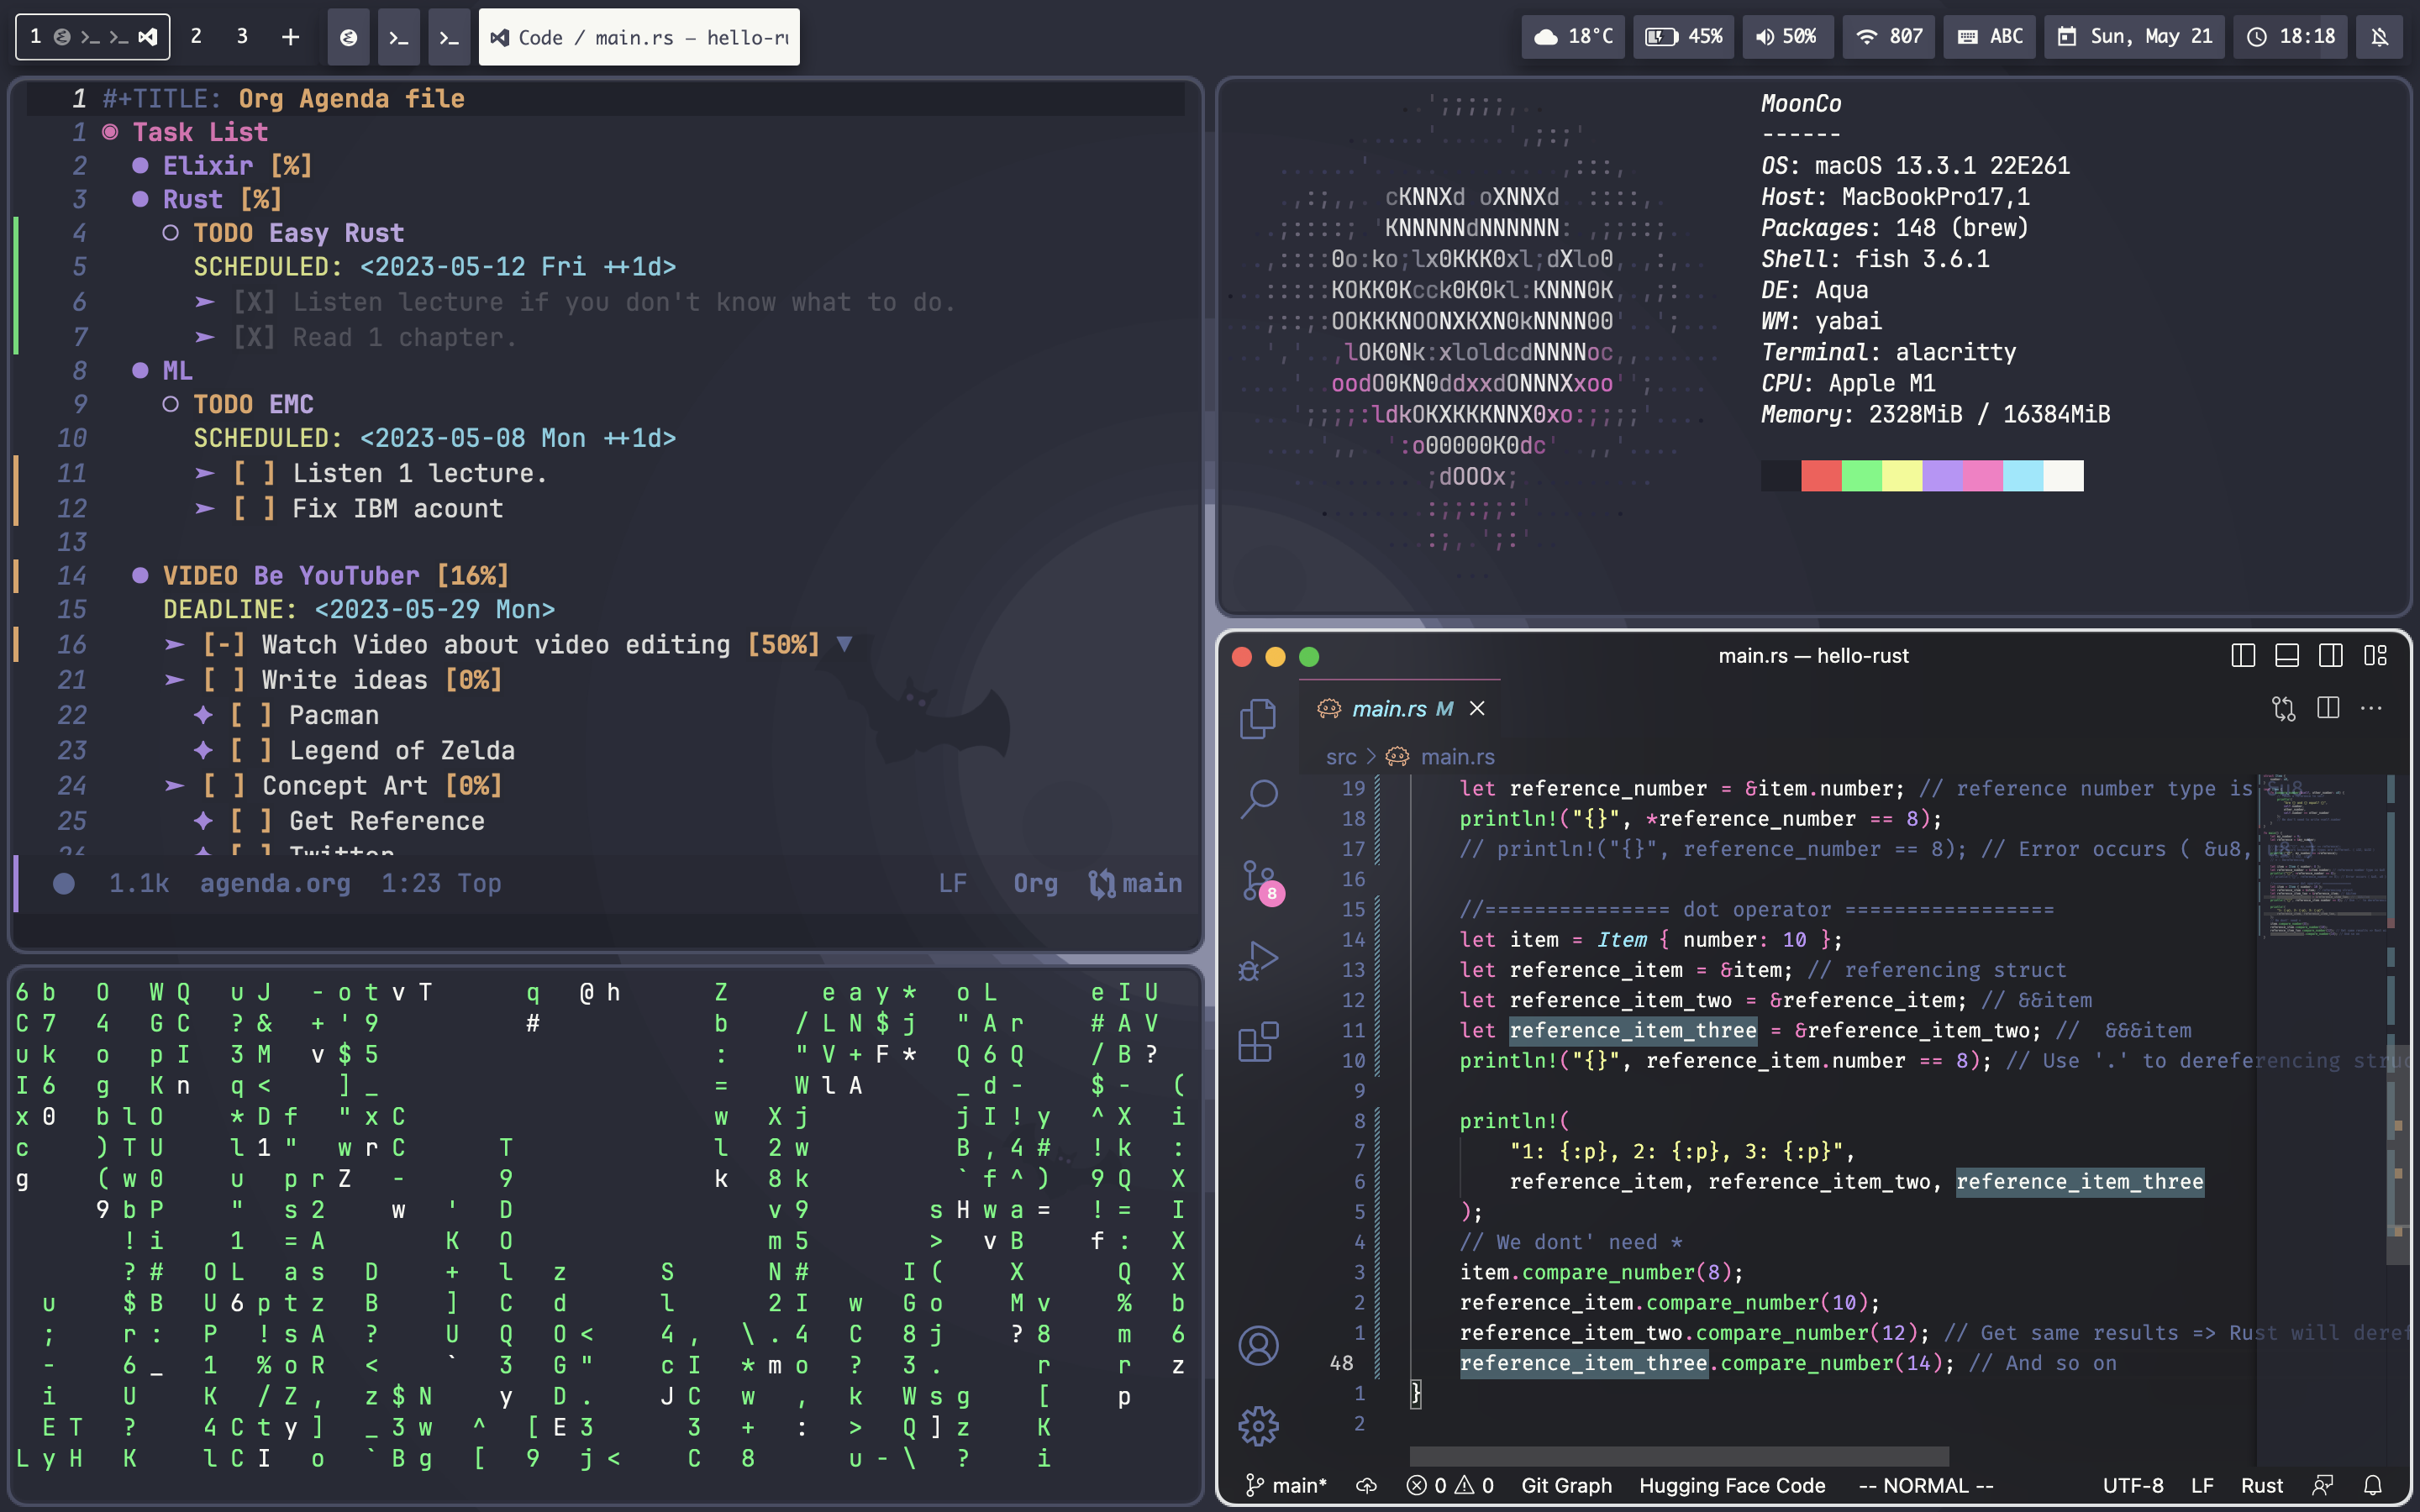Click Git Graph in the status bar

(1566, 1485)
